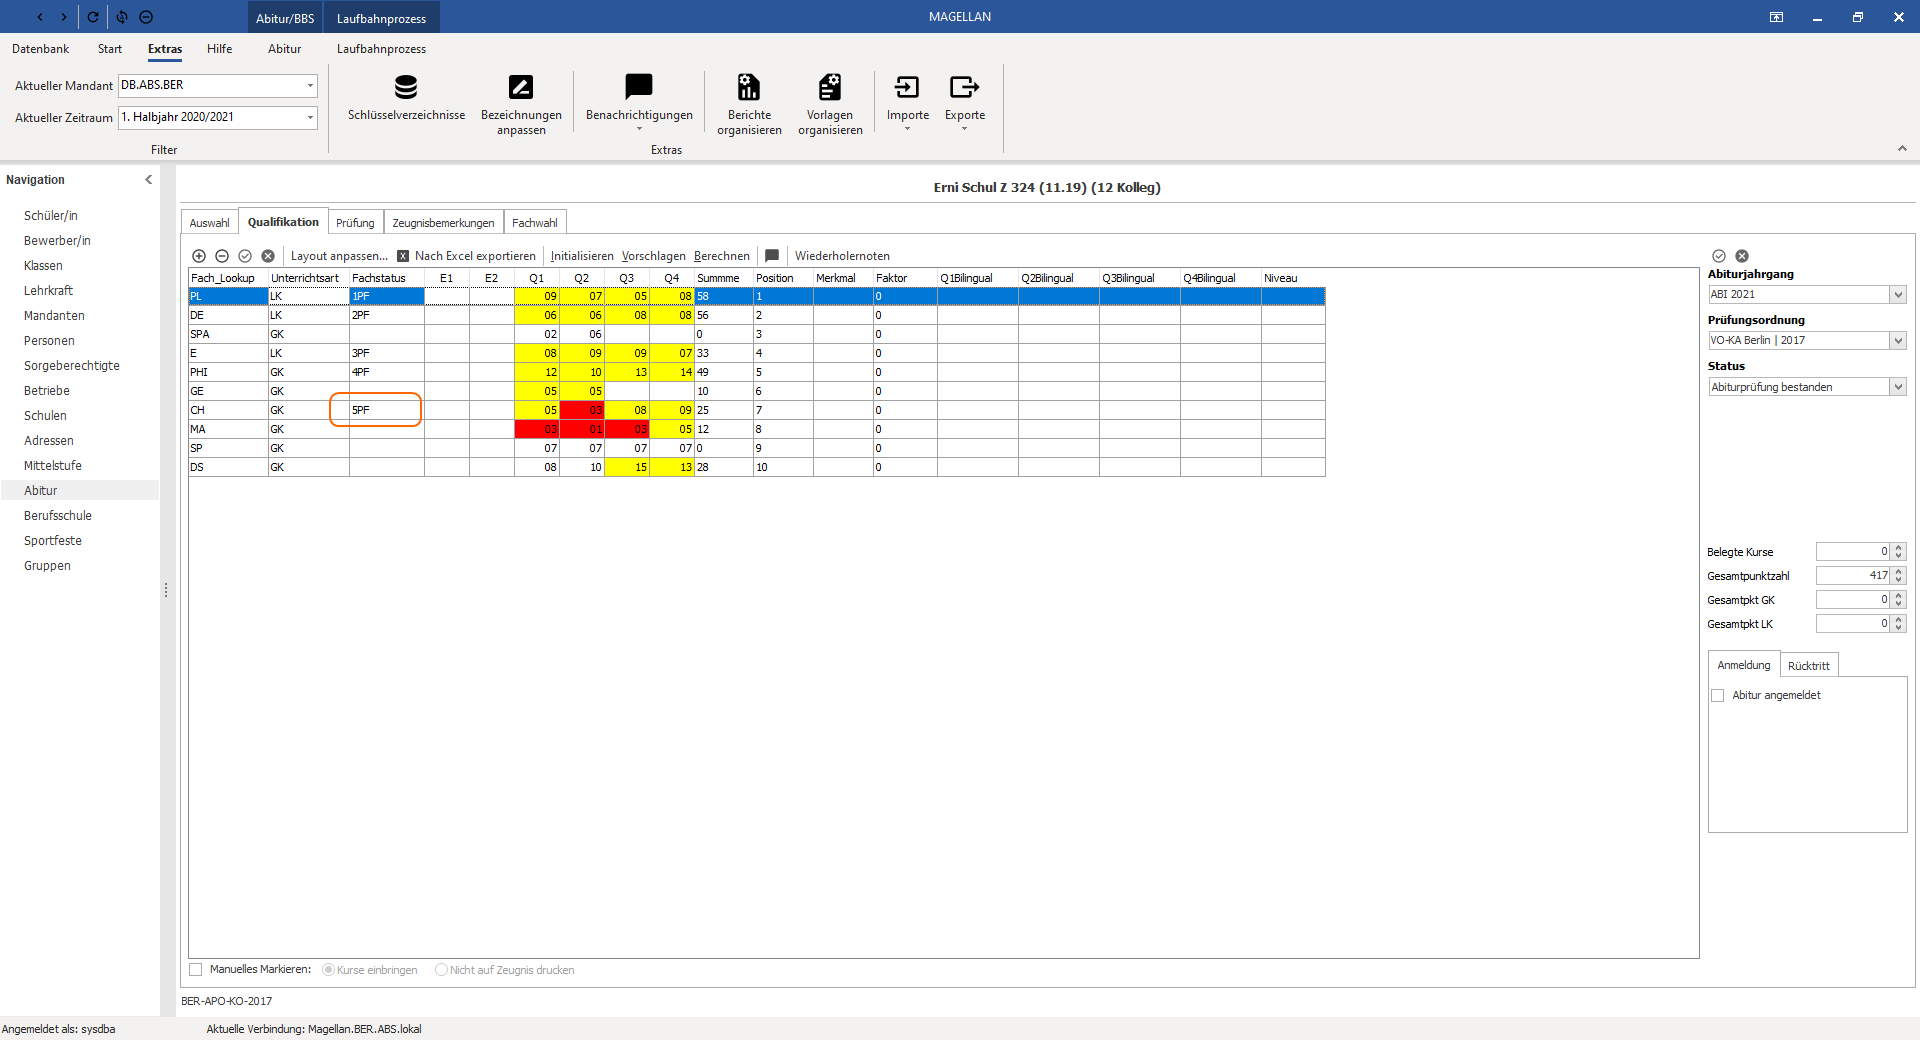Click the Berichte organisieren icon
1920x1040 pixels.
(749, 88)
